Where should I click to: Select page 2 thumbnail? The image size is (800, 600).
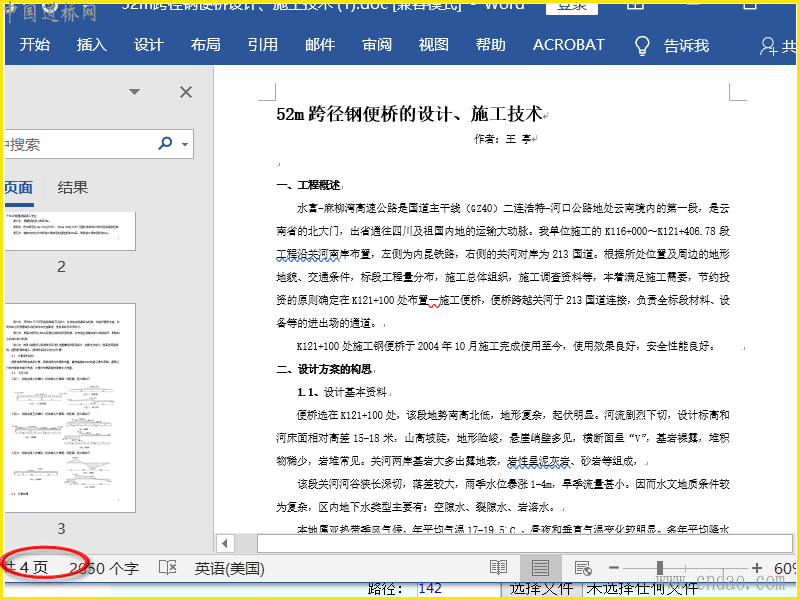[70, 230]
